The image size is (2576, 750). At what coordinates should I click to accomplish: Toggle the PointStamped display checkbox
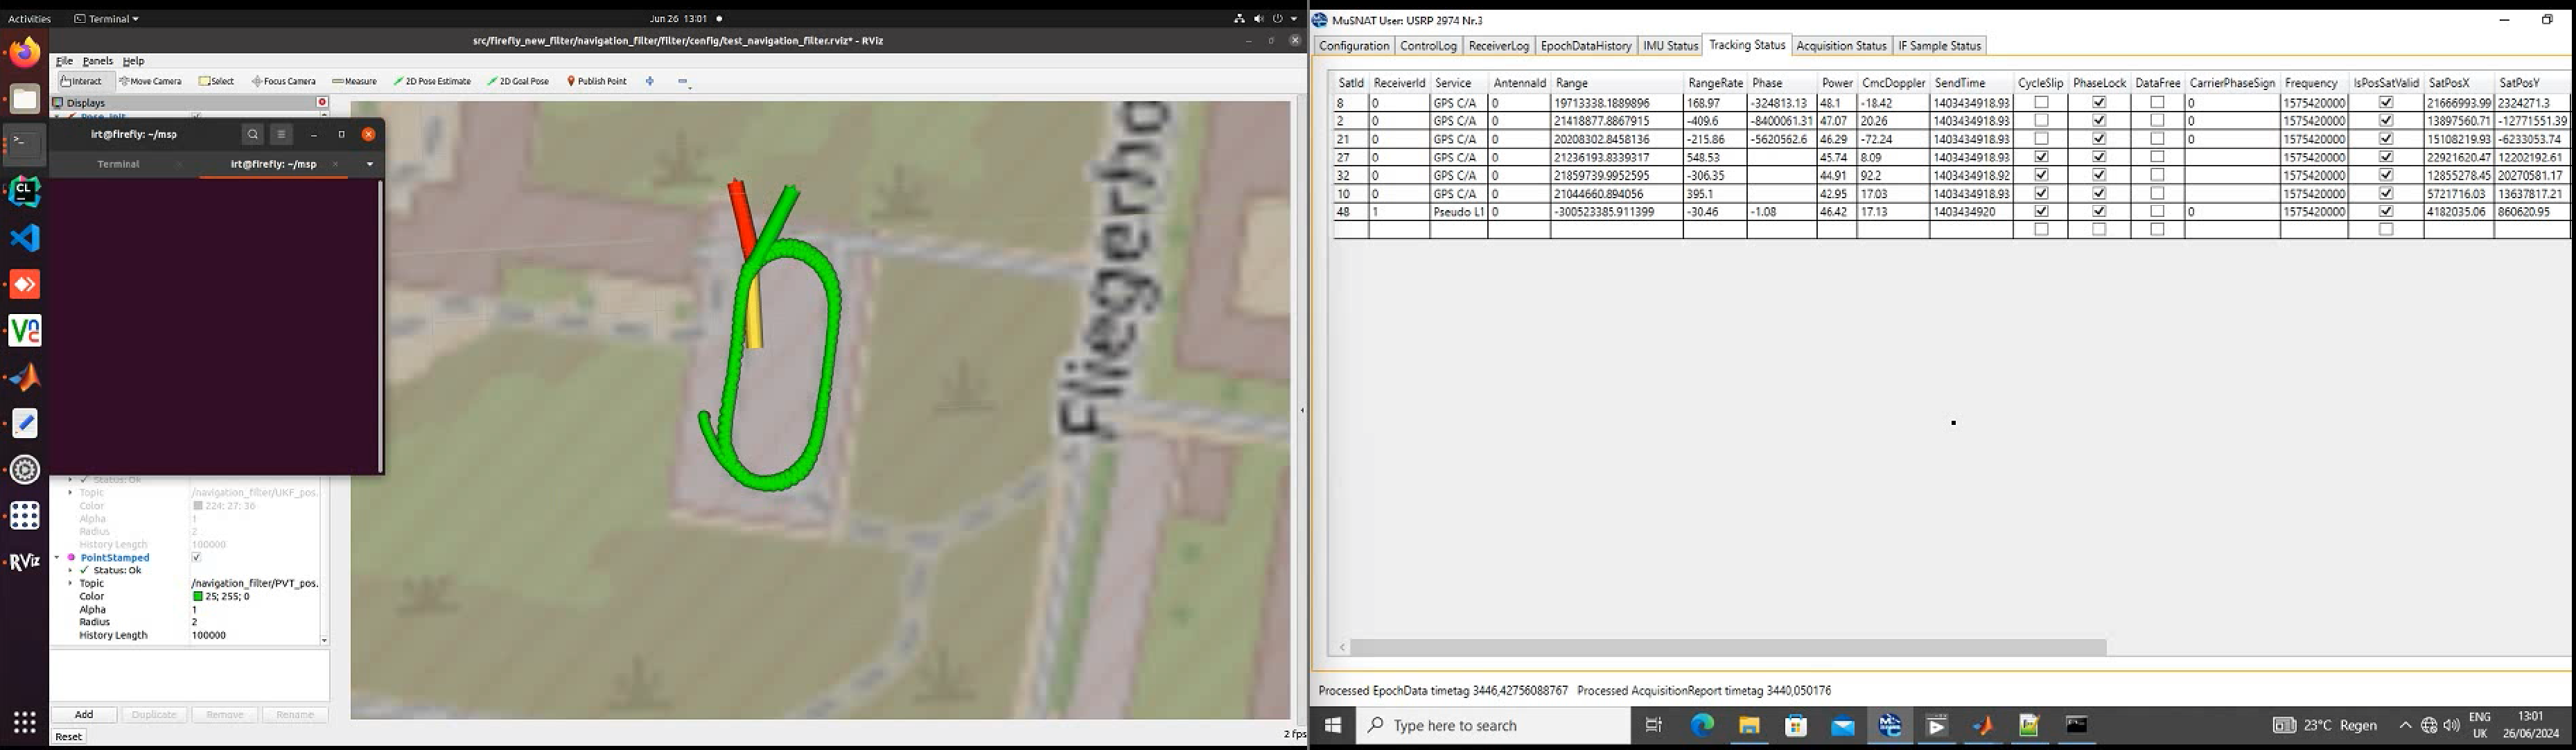[196, 558]
